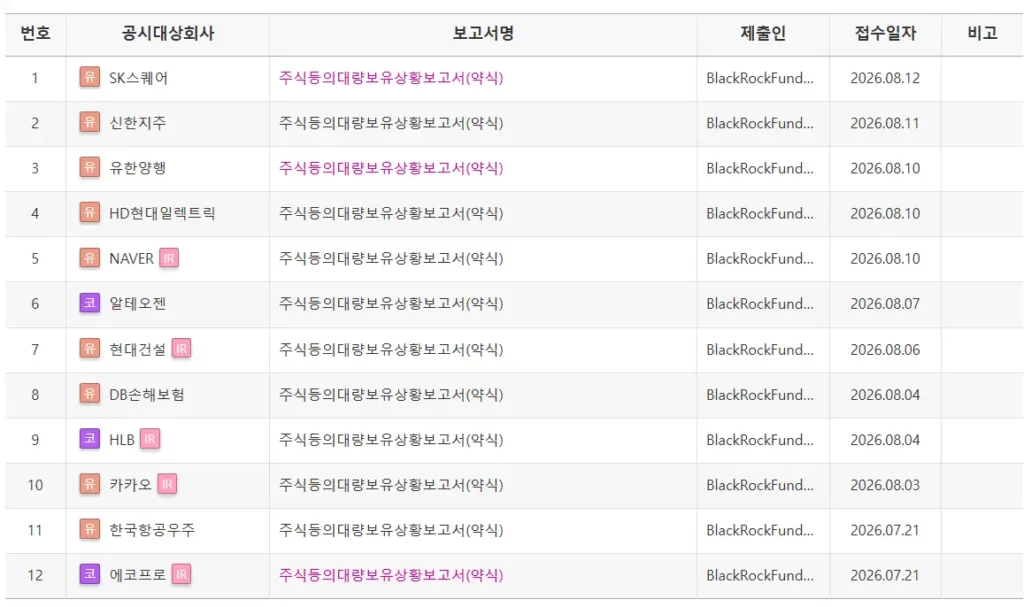Click the 공시대상회사 column header
Screen dimensions: 1024x607
click(168, 33)
